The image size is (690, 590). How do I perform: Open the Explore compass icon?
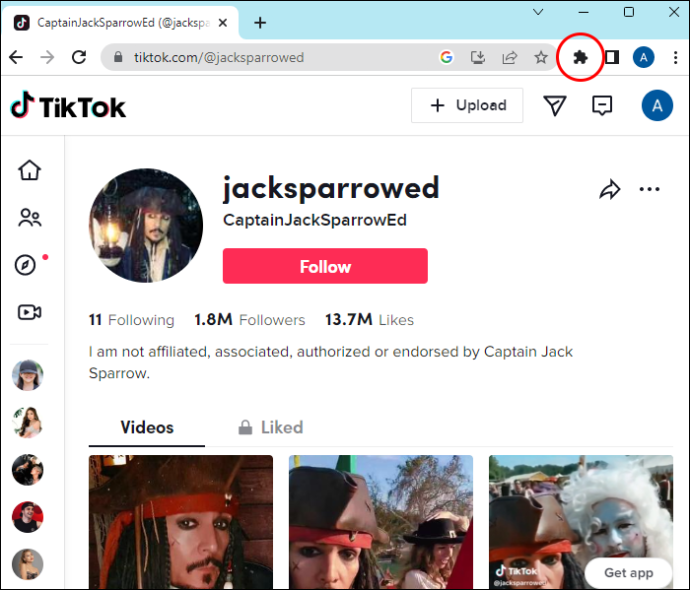pos(25,265)
